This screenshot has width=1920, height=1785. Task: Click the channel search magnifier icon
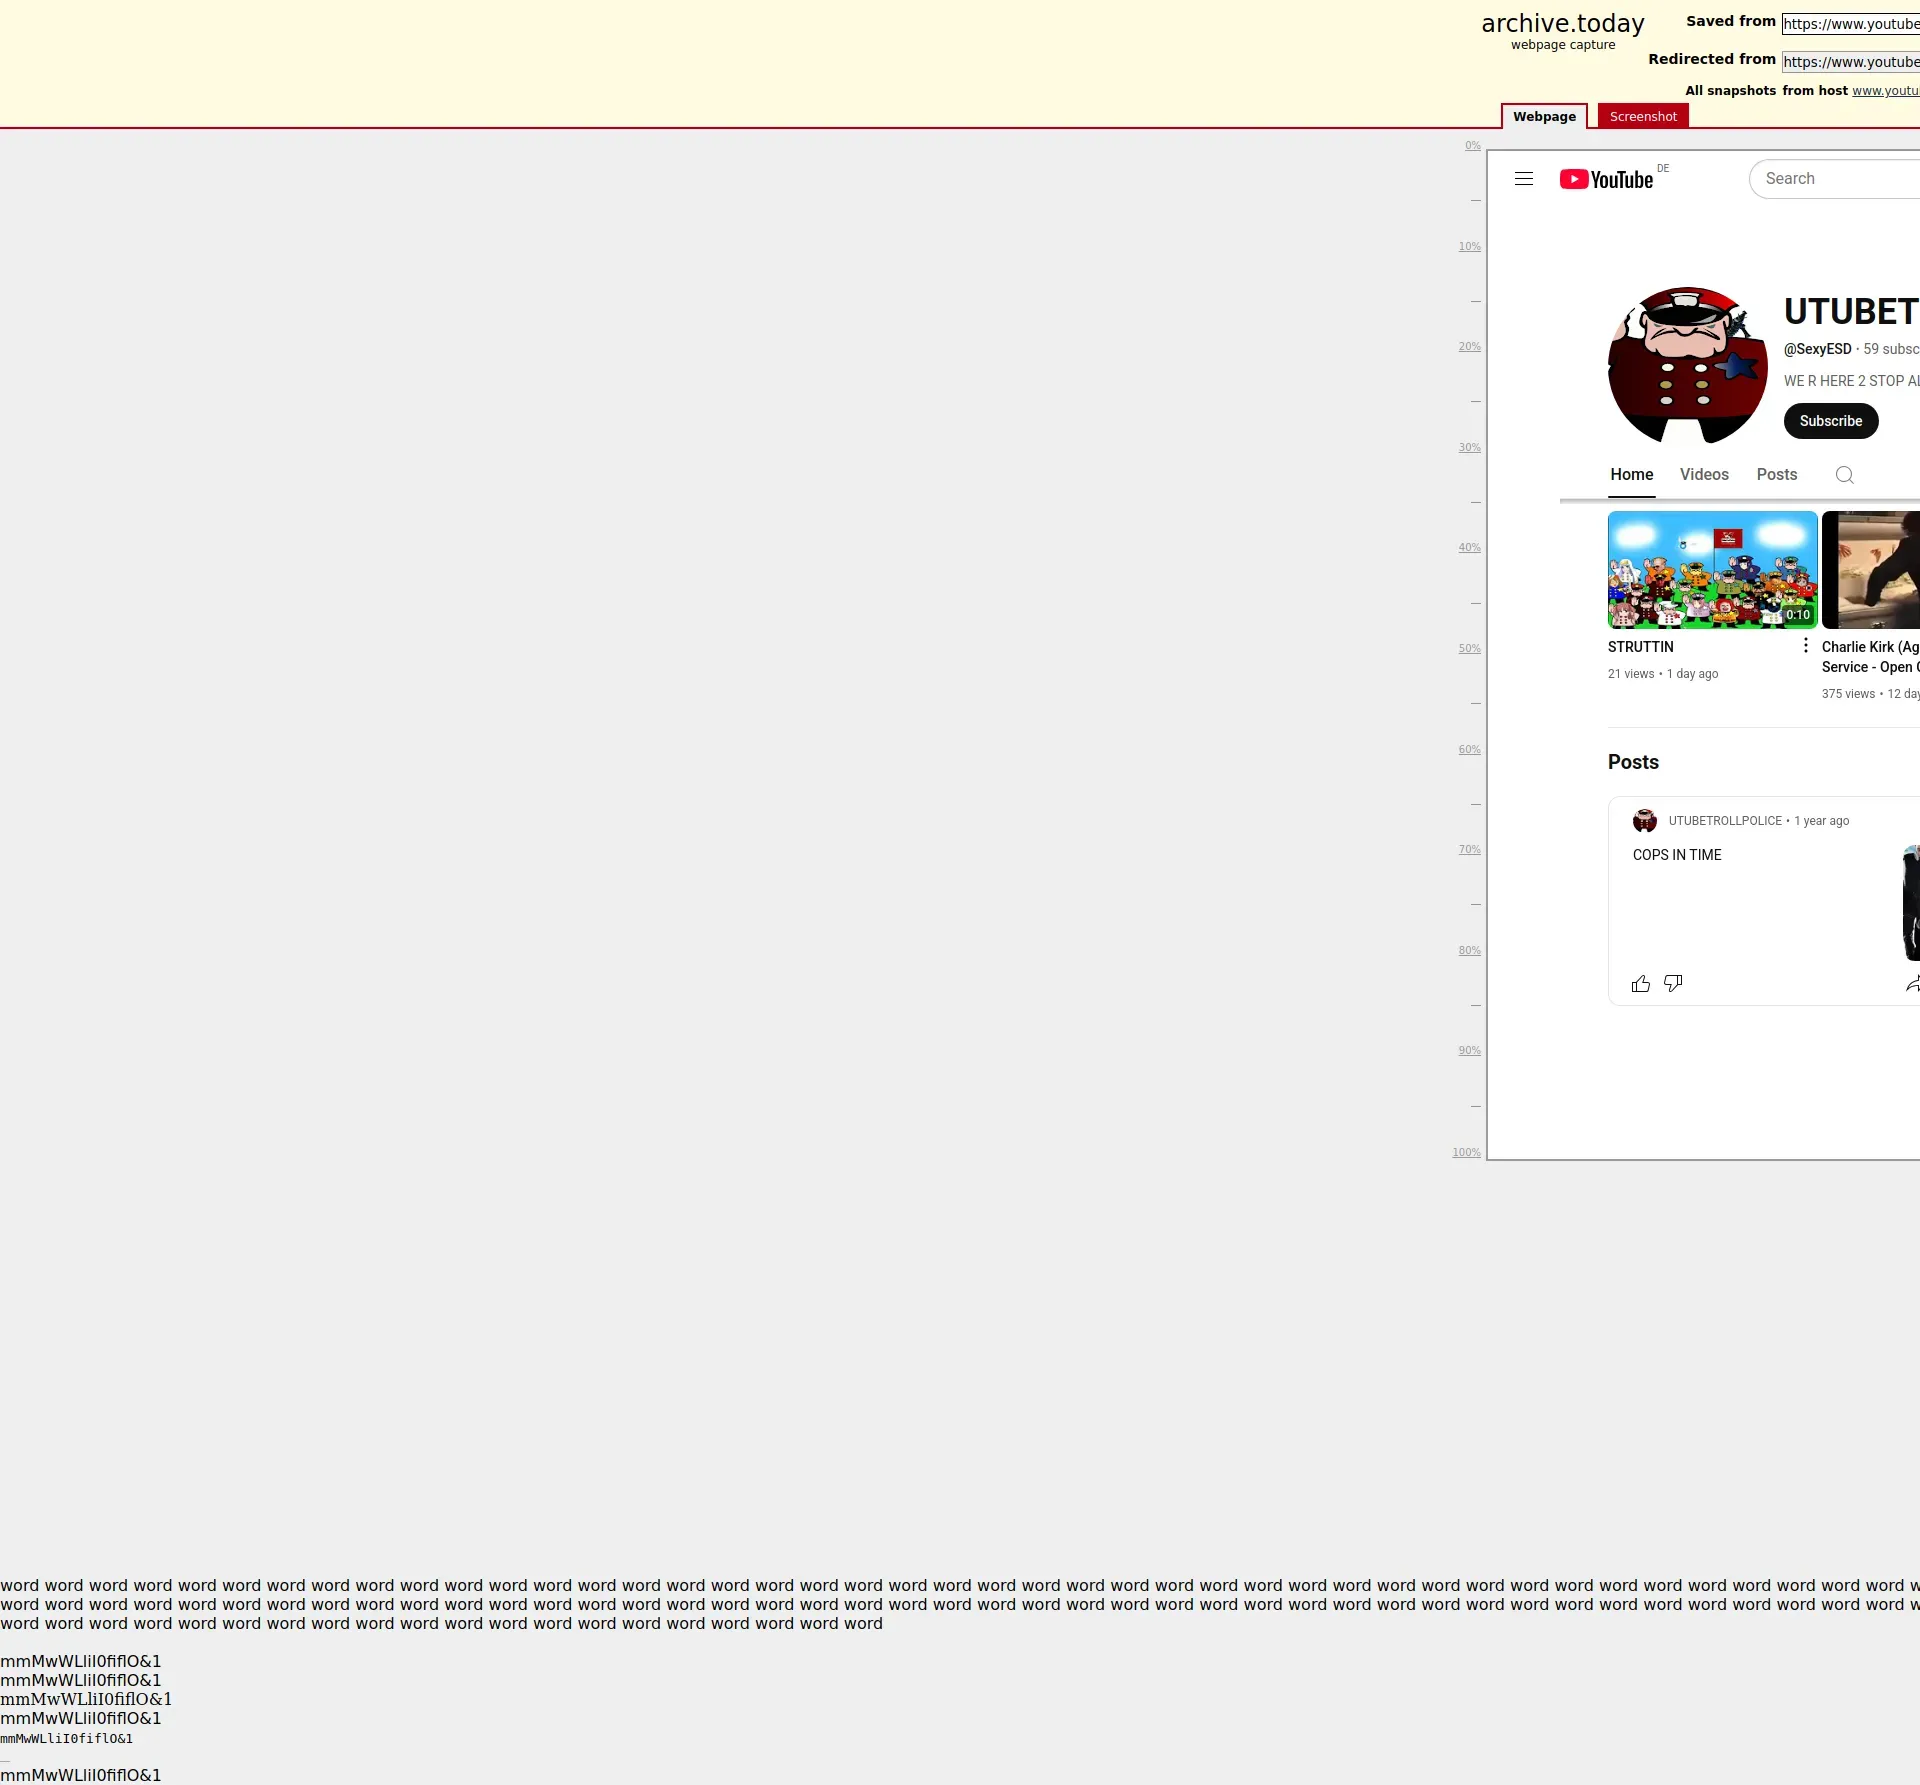[1845, 475]
